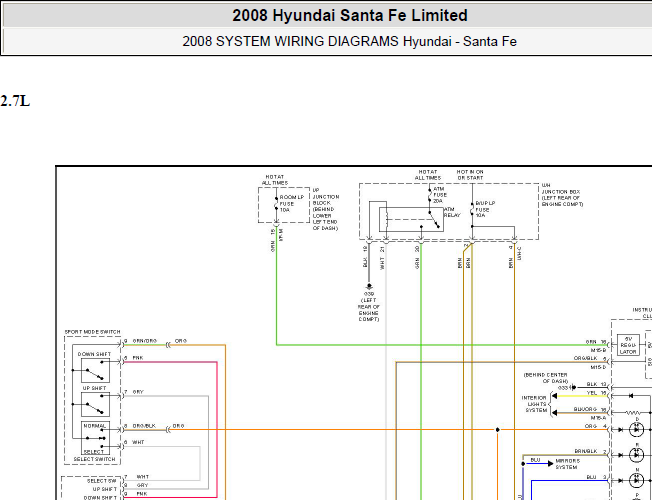Click the UP SHIFT switch symbol in Sport Mode Switch
The width and height of the screenshot is (652, 500).
(95, 404)
